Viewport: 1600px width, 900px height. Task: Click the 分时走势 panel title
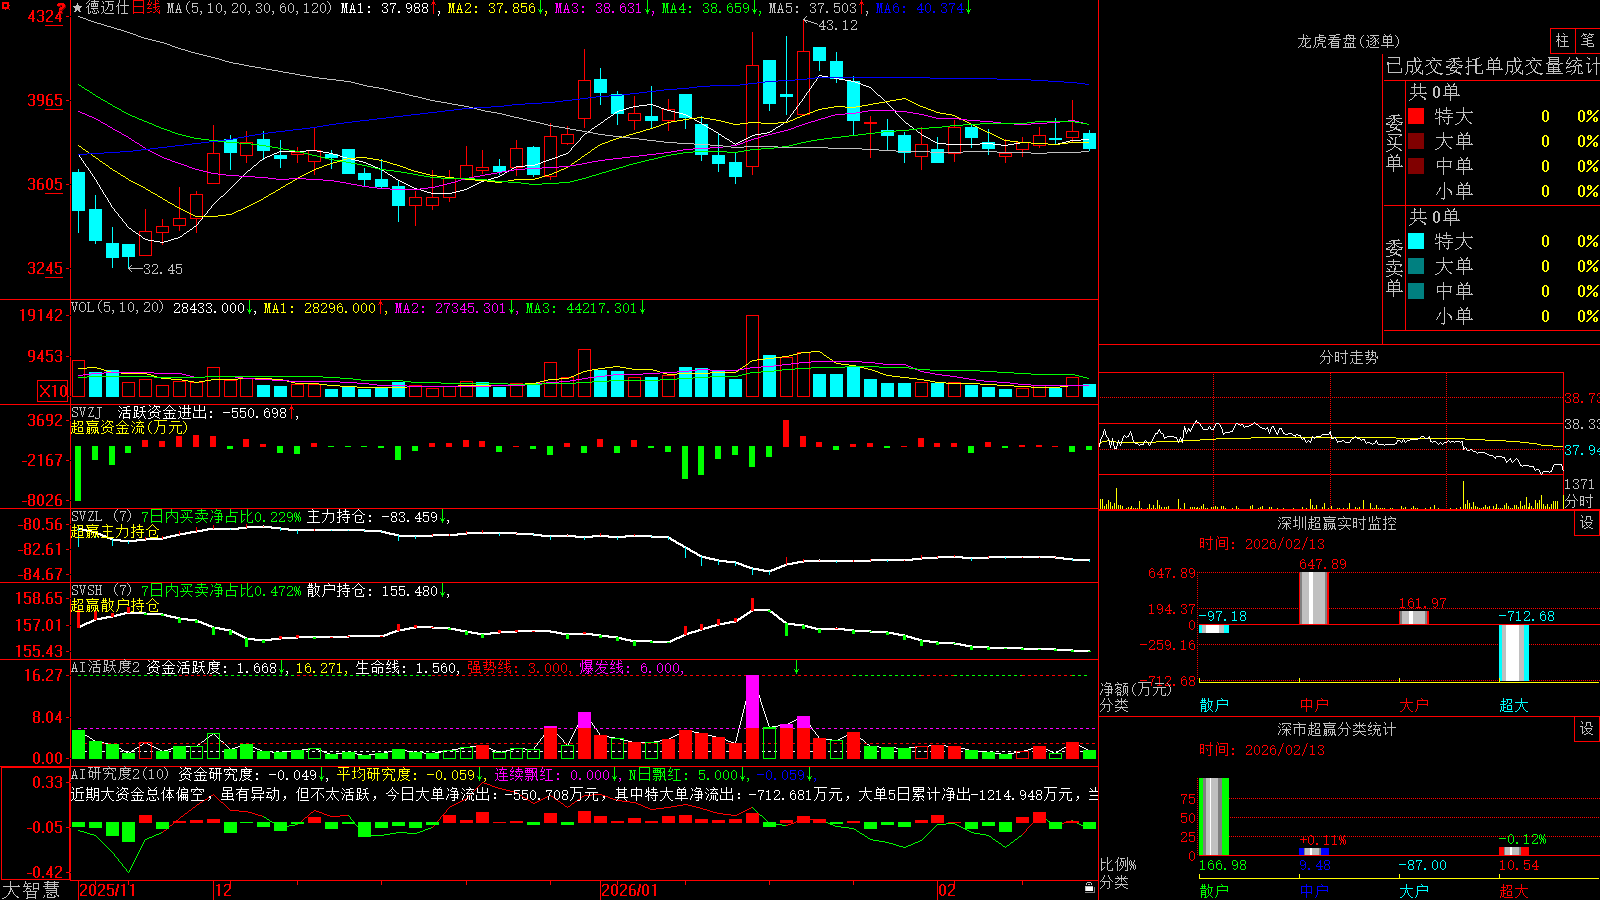pyautogui.click(x=1349, y=357)
